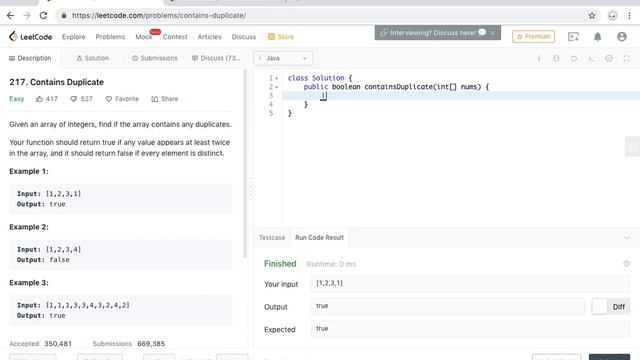
Task: Open the Store link
Action: pos(281,37)
